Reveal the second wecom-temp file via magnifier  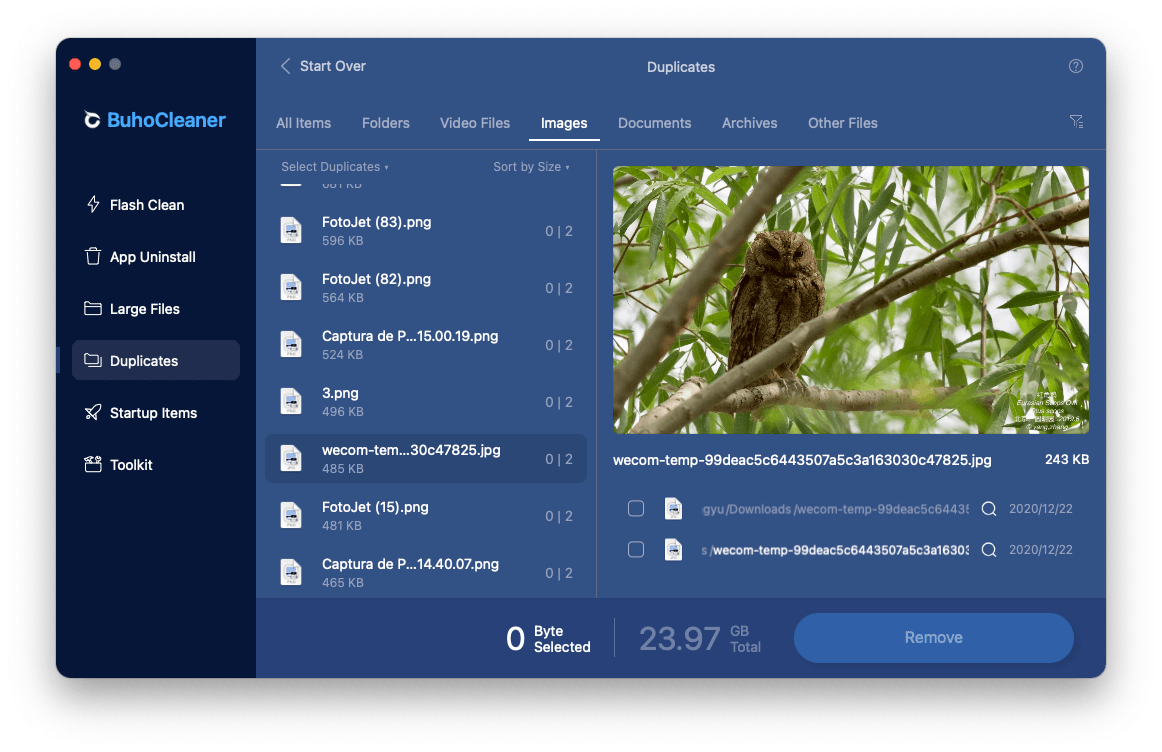(989, 549)
